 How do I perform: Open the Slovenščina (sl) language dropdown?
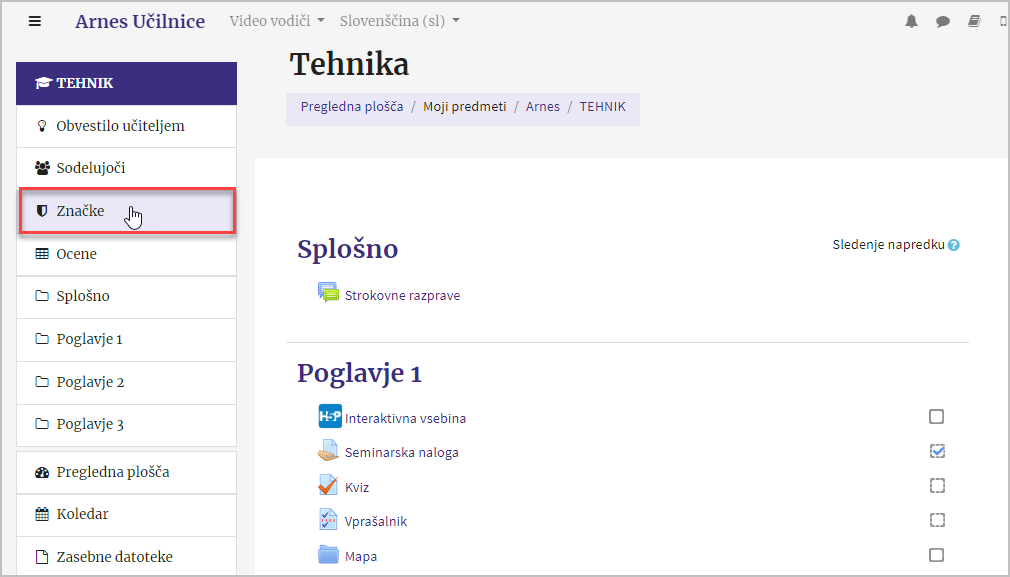(x=400, y=21)
